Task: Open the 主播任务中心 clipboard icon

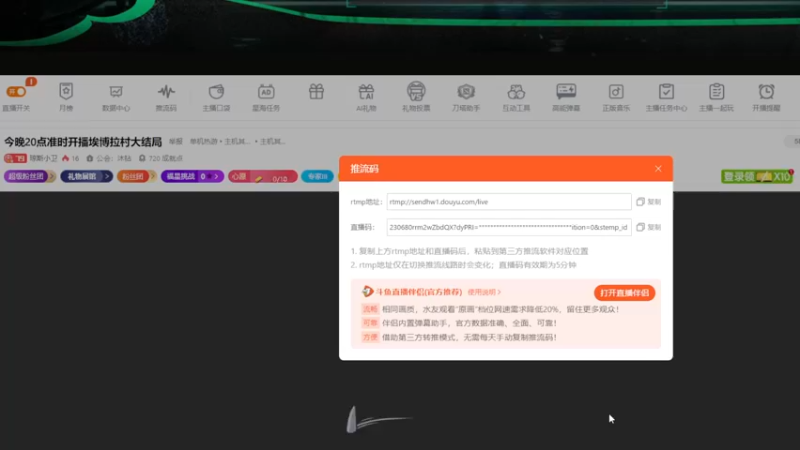Action: [x=666, y=91]
